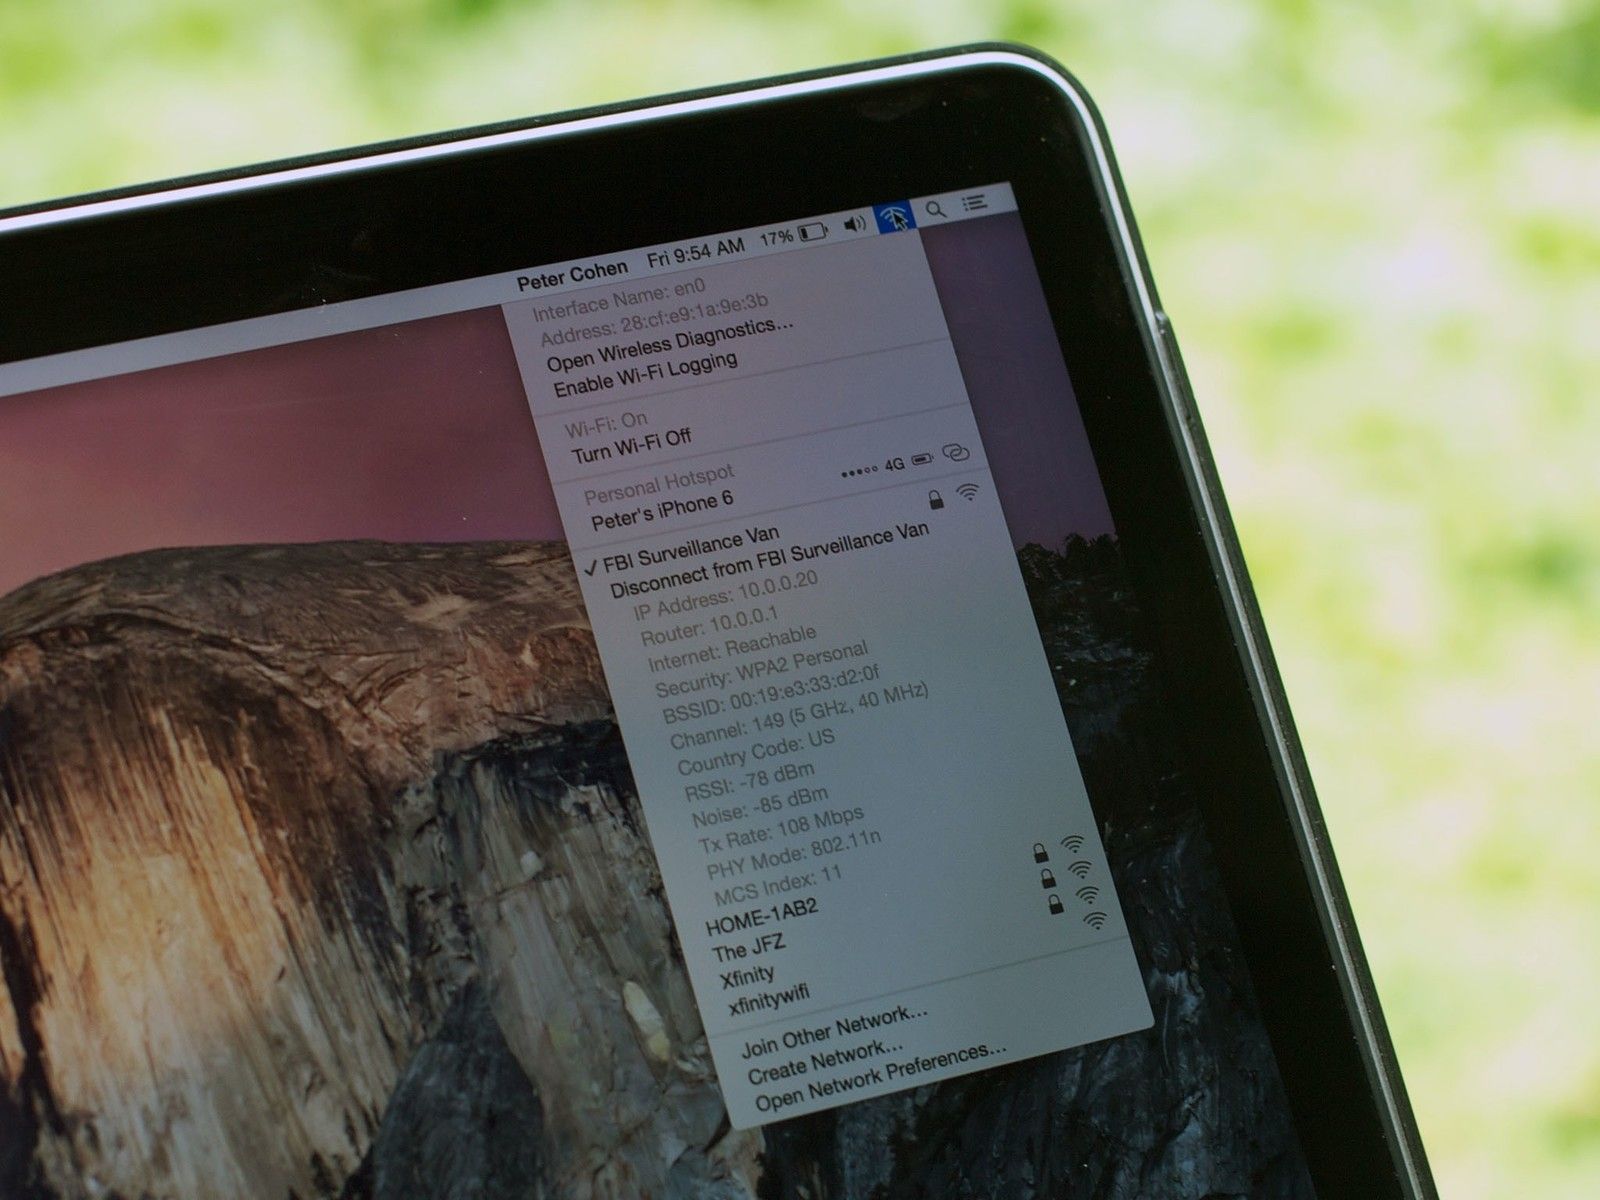Open the Peter Cohen user menu

click(x=572, y=276)
